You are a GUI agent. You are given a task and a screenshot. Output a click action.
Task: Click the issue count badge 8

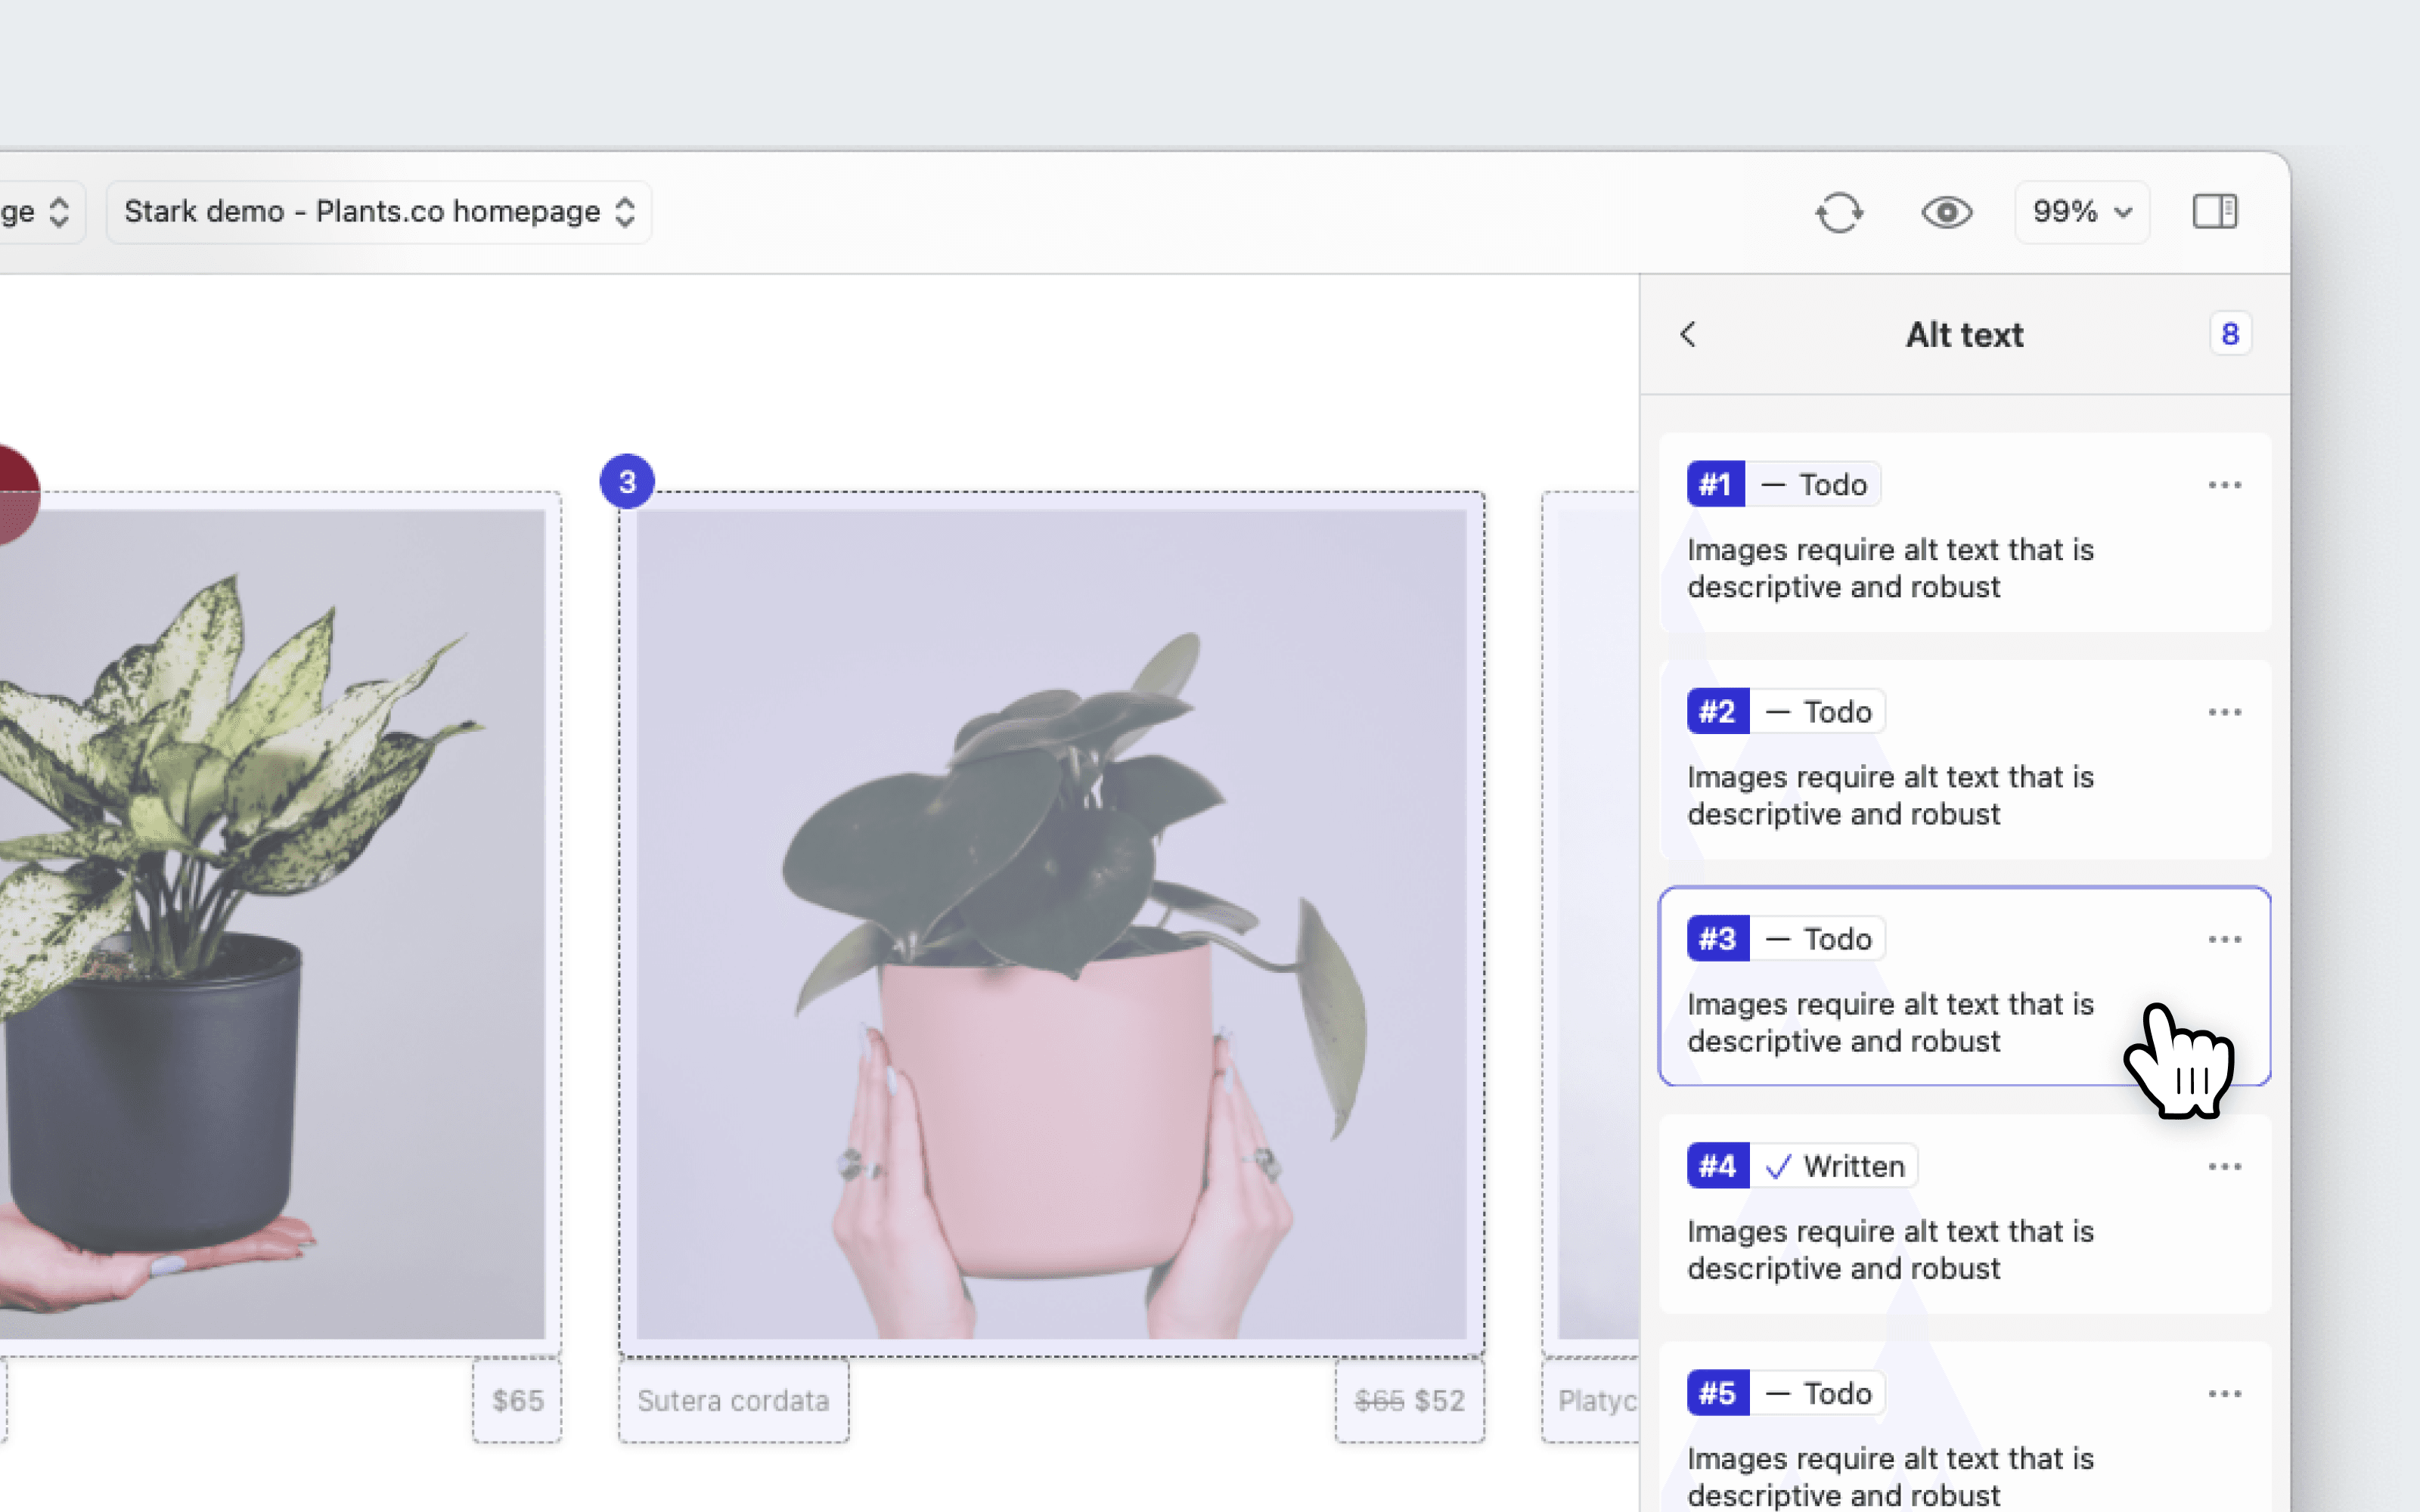tap(2229, 334)
